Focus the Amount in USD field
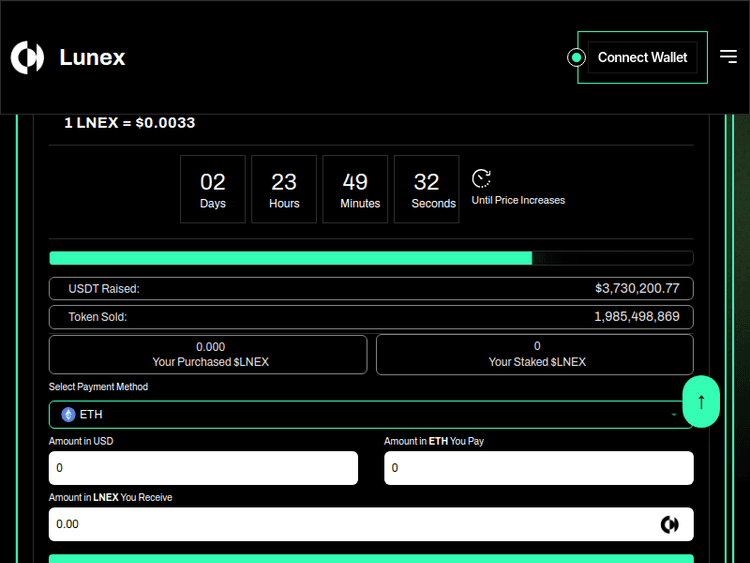Screen dimensions: 750x563 pyautogui.click(x=203, y=468)
